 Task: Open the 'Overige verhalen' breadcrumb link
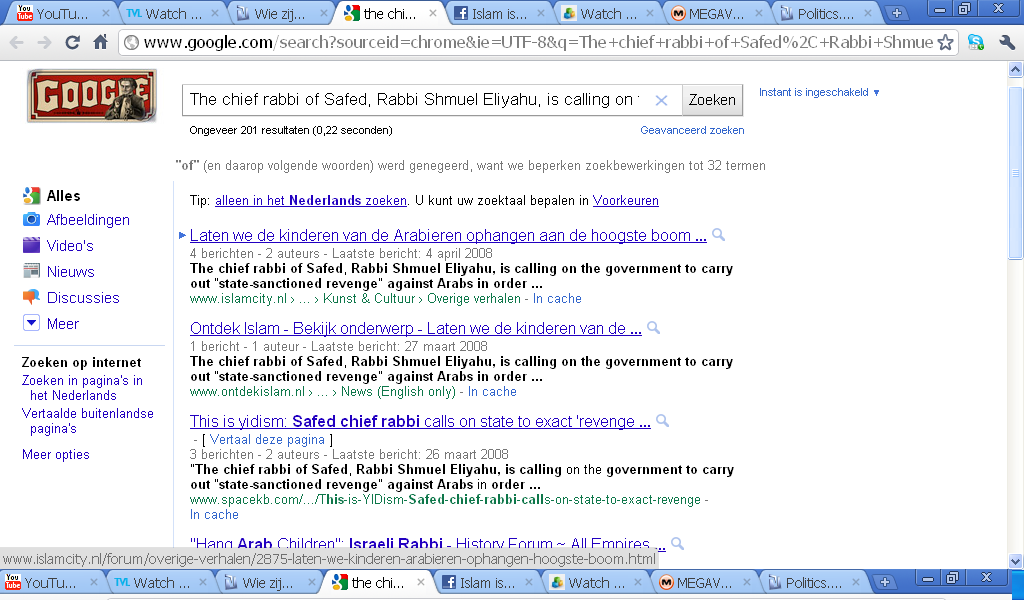click(473, 298)
